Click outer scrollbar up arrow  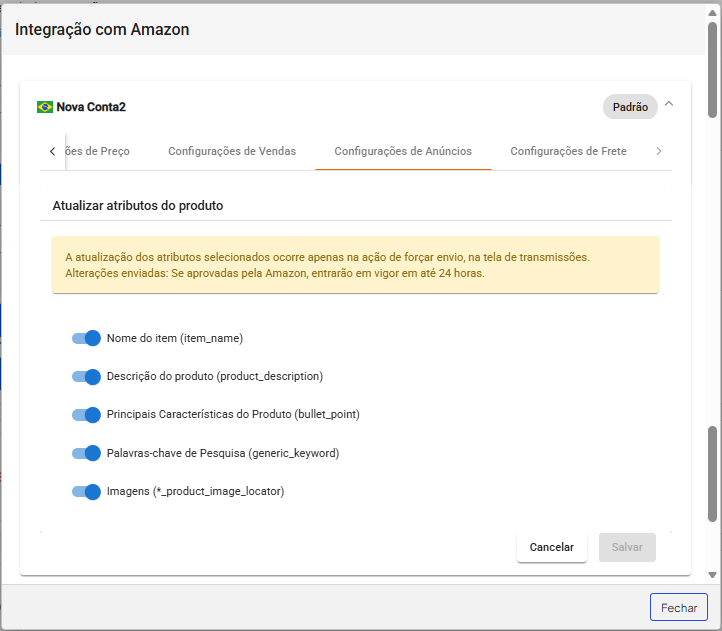click(x=712, y=12)
